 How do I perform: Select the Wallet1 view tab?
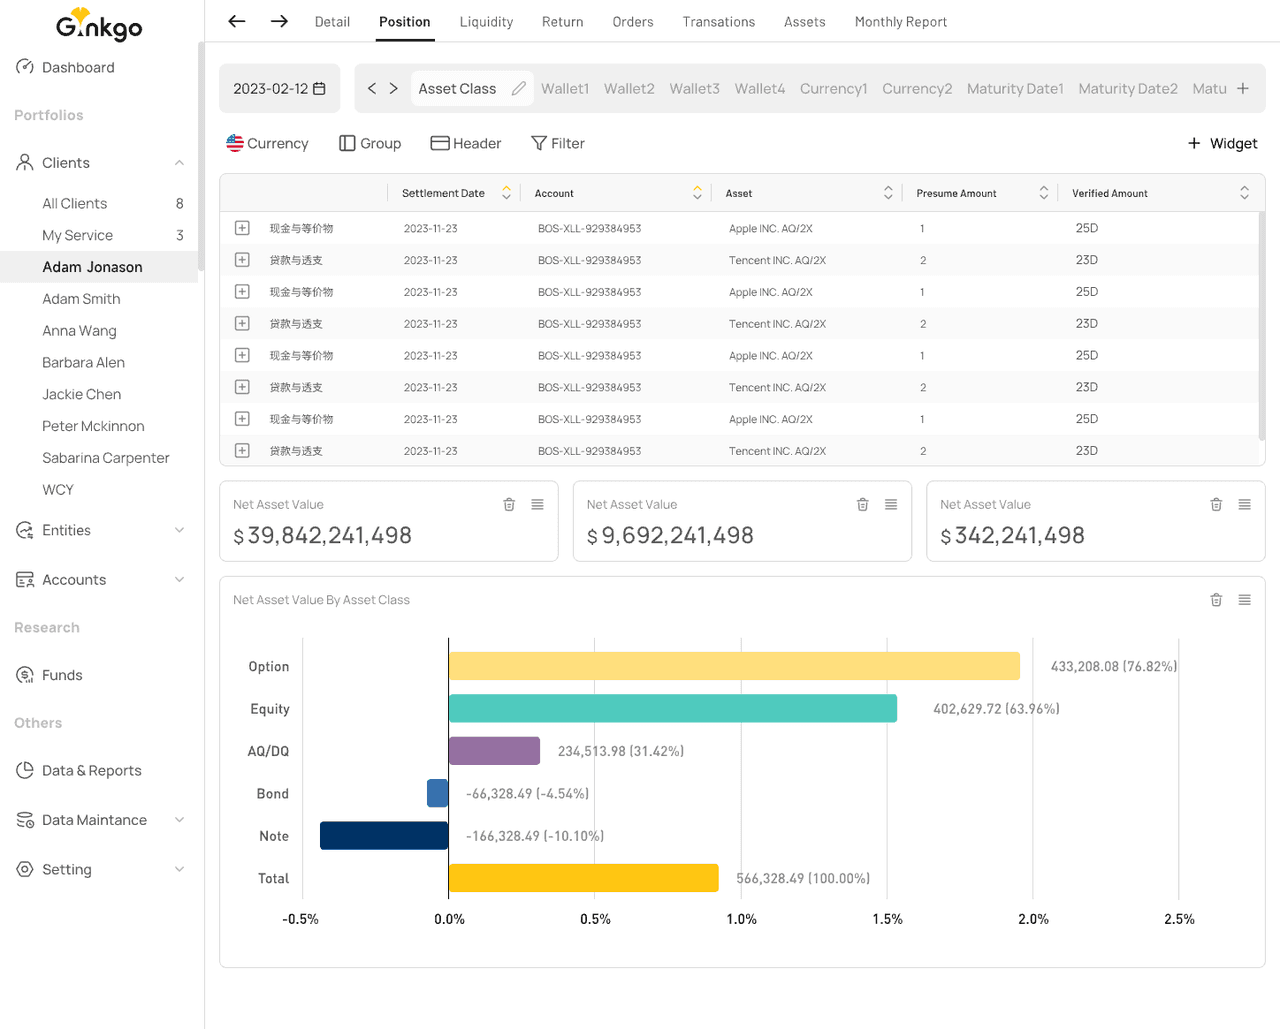(x=565, y=88)
